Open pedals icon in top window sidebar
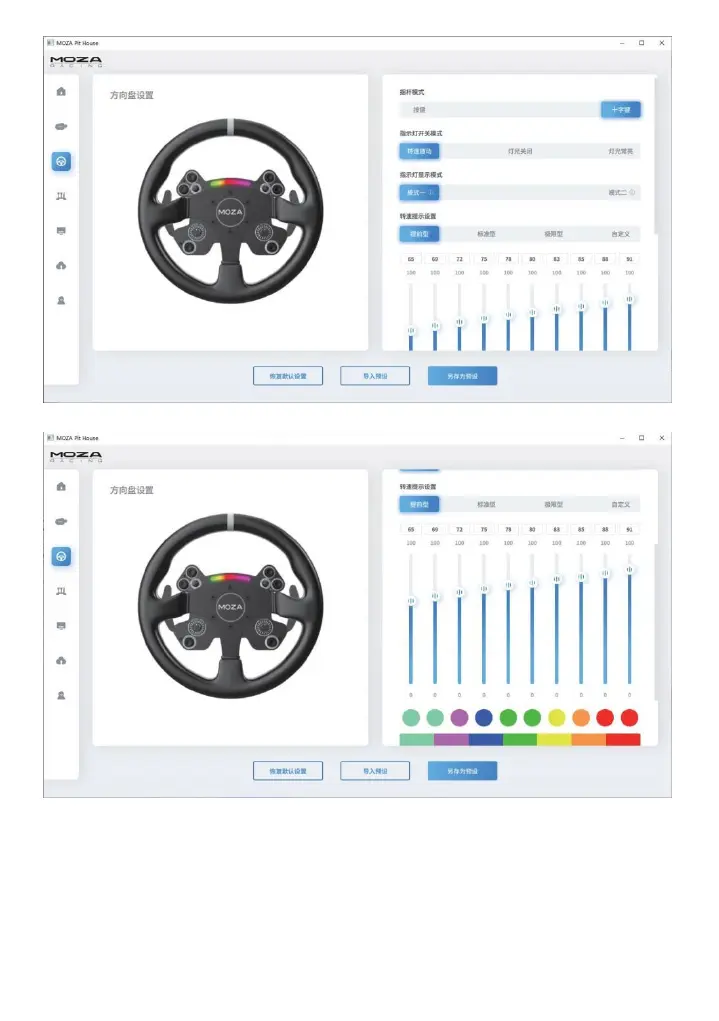Image resolution: width=719 pixels, height=1021 pixels. (61, 196)
